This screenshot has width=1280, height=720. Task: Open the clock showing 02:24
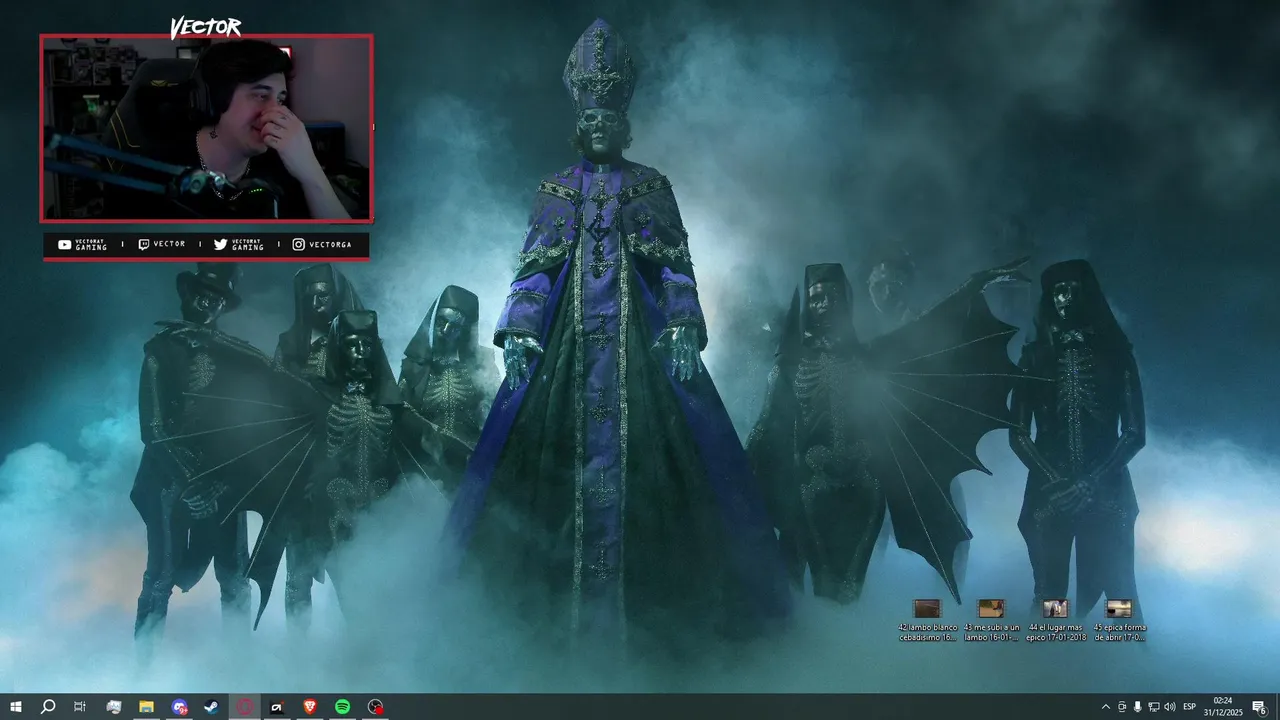coord(1223,707)
